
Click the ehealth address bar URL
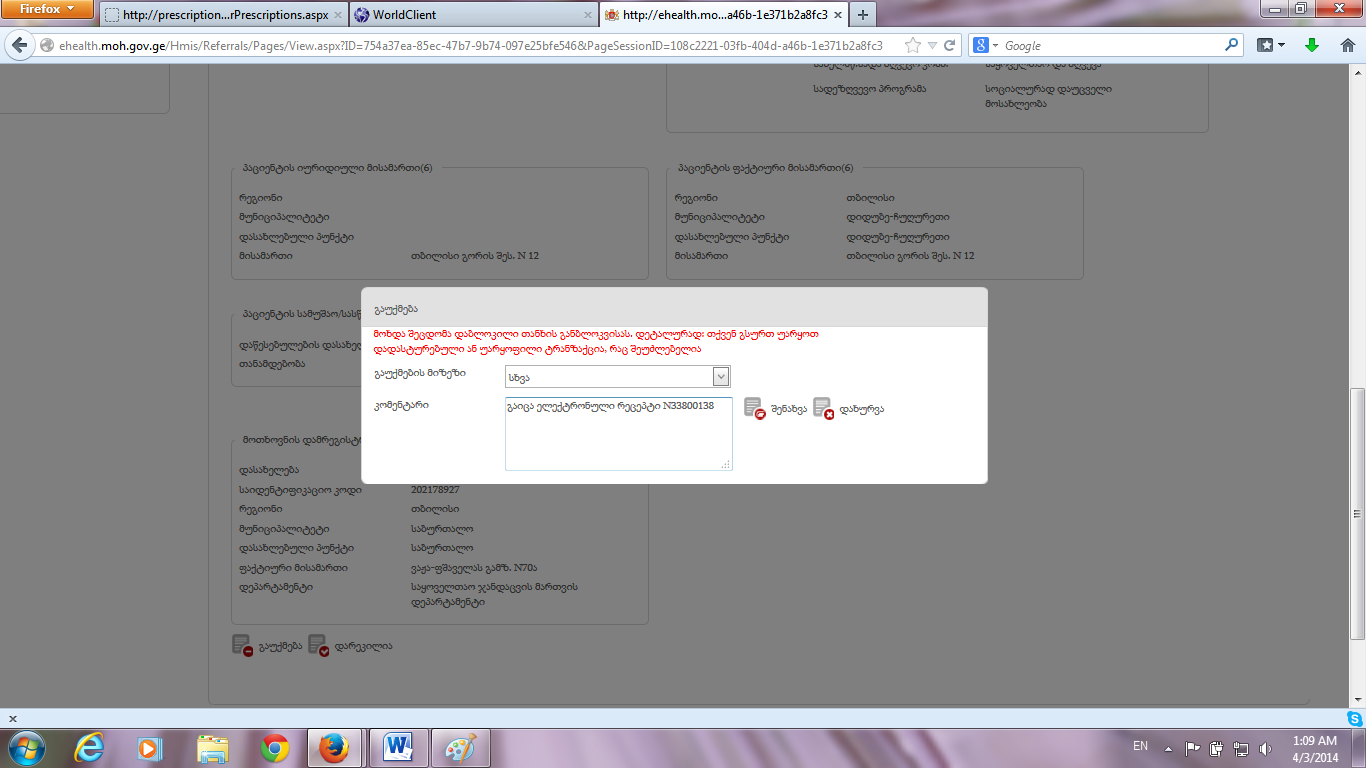(470, 46)
